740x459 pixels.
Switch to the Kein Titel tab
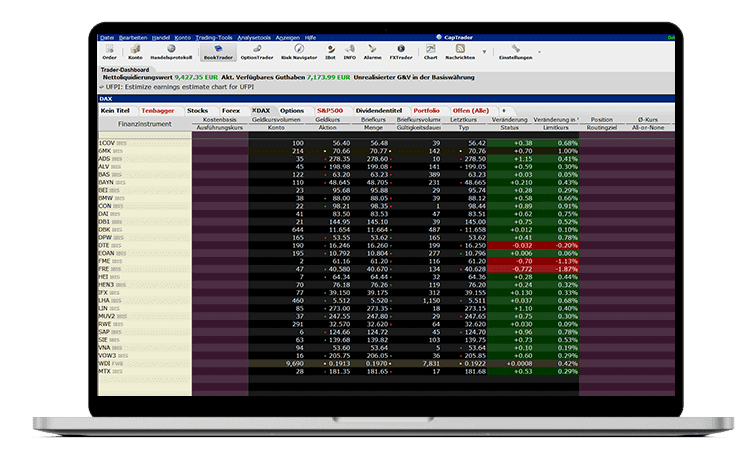tap(115, 110)
